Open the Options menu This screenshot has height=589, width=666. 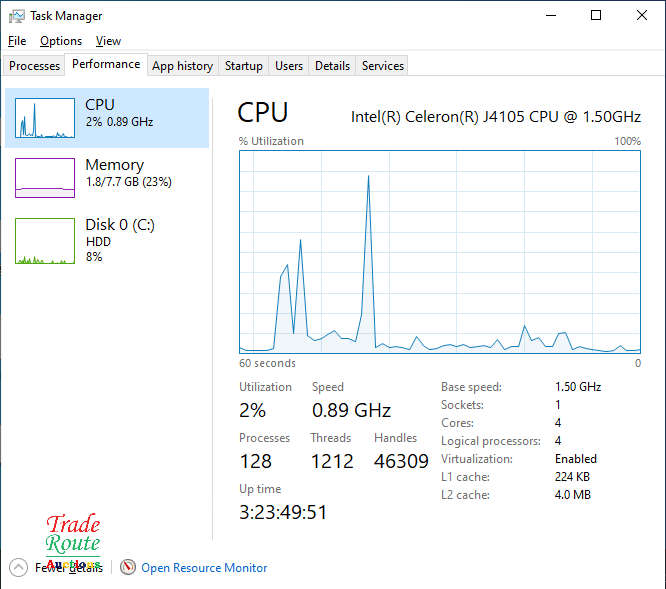click(61, 41)
